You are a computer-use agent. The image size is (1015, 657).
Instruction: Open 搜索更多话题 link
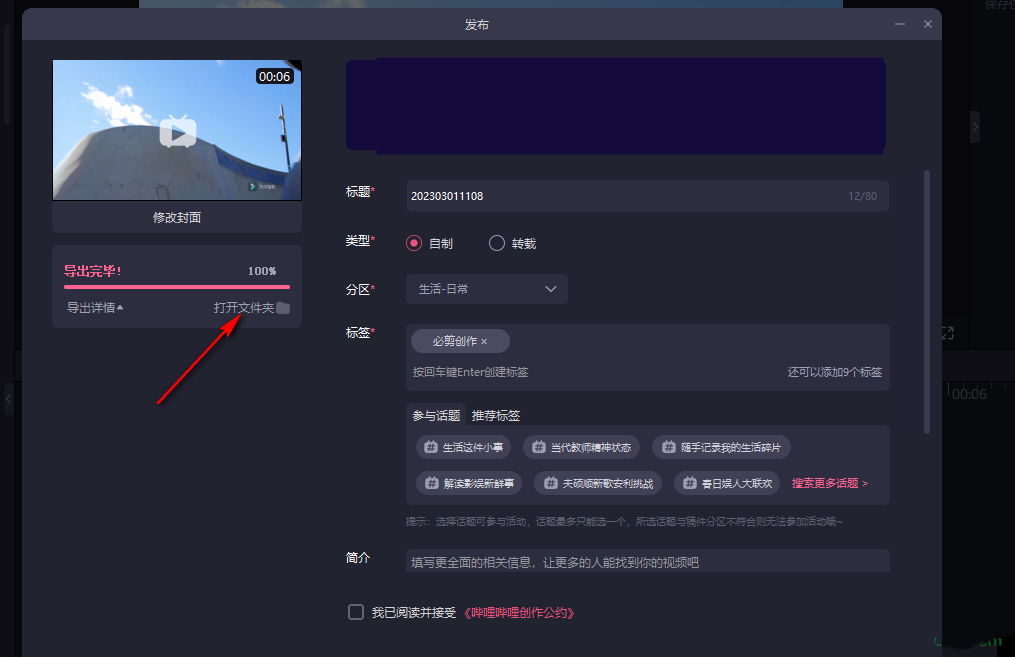[x=830, y=484]
